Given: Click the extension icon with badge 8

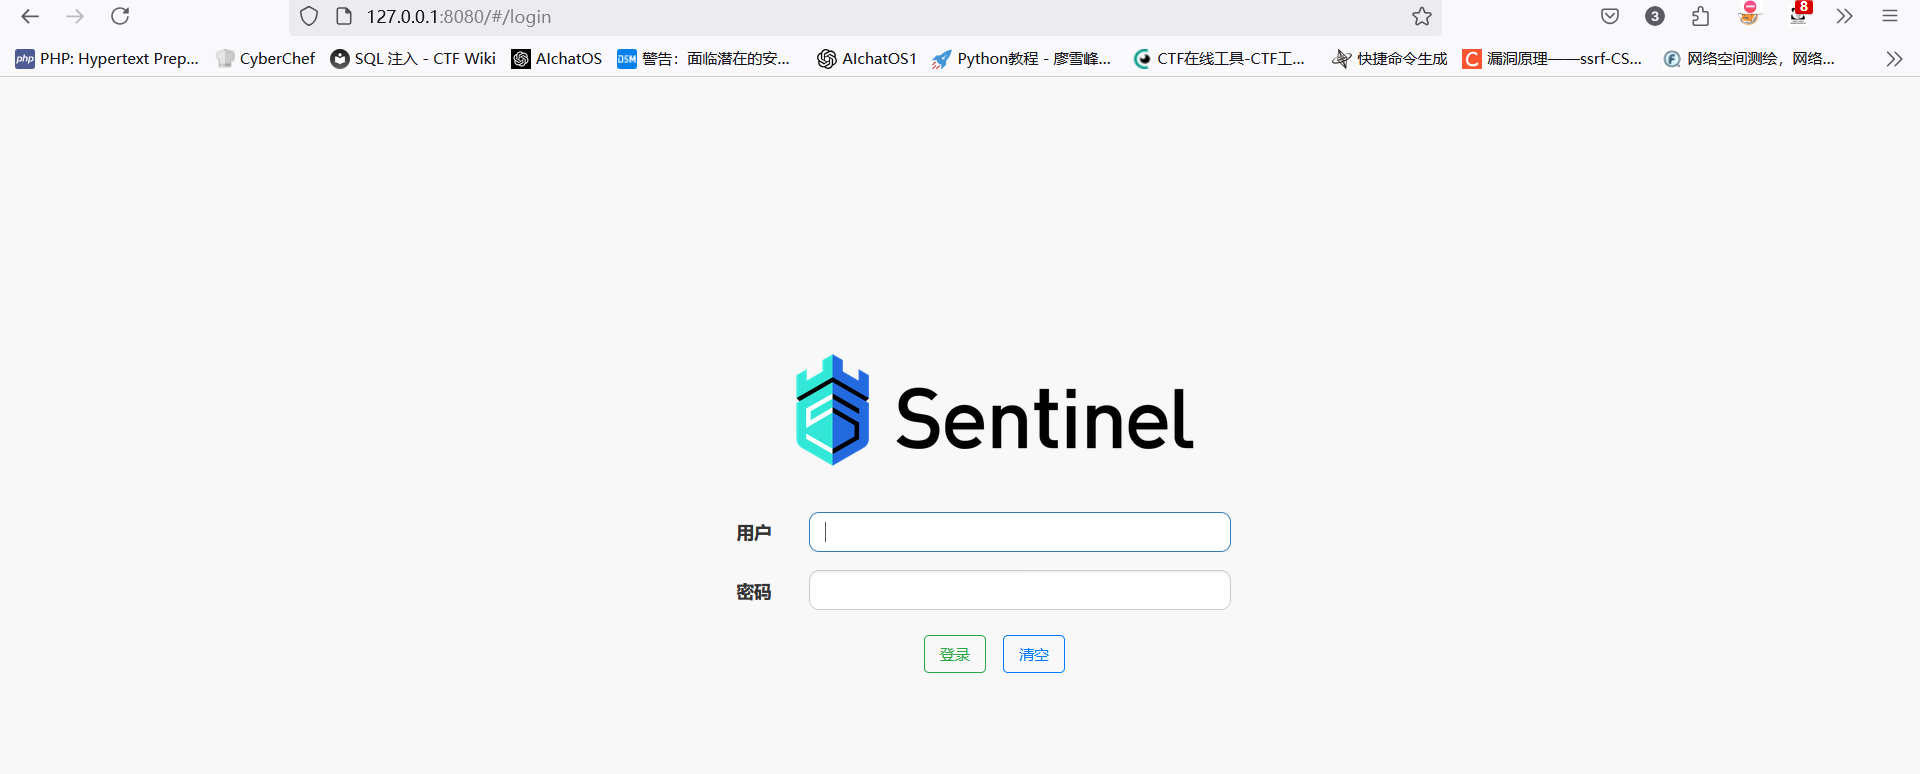Looking at the screenshot, I should [x=1799, y=14].
